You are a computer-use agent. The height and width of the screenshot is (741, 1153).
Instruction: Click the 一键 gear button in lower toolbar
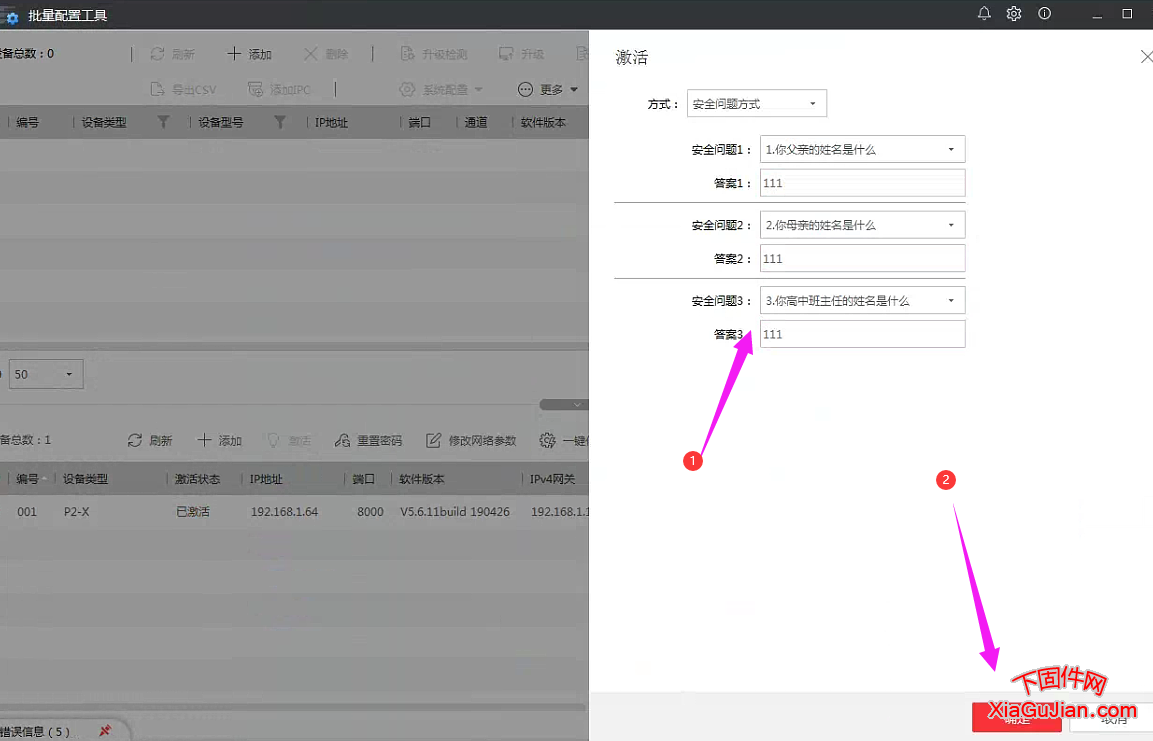563,440
